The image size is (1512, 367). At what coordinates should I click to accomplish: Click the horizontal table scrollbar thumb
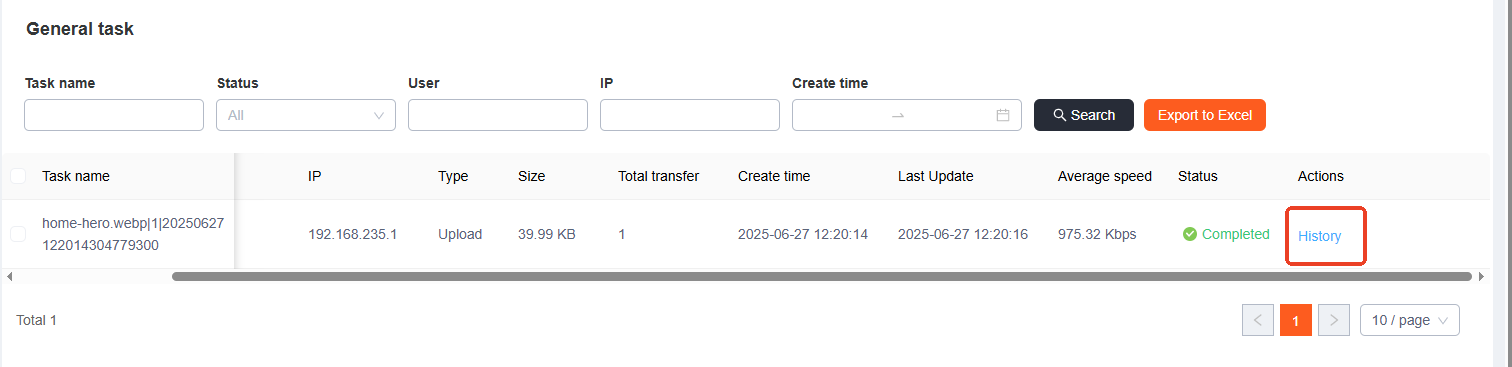pos(822,276)
